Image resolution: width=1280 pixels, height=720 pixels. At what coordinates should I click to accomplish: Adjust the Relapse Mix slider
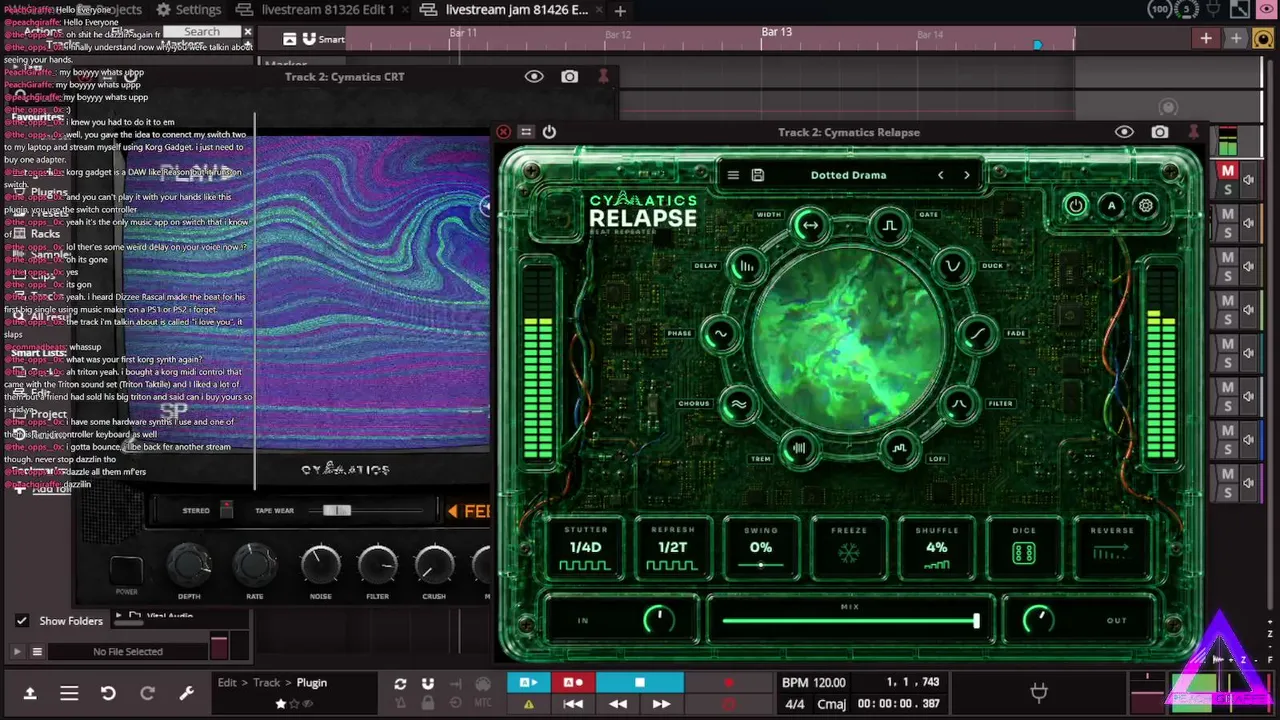pyautogui.click(x=850, y=621)
